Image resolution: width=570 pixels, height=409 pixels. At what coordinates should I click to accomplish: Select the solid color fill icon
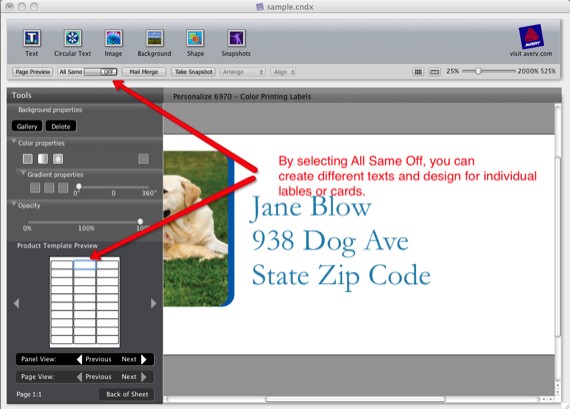coord(28,159)
